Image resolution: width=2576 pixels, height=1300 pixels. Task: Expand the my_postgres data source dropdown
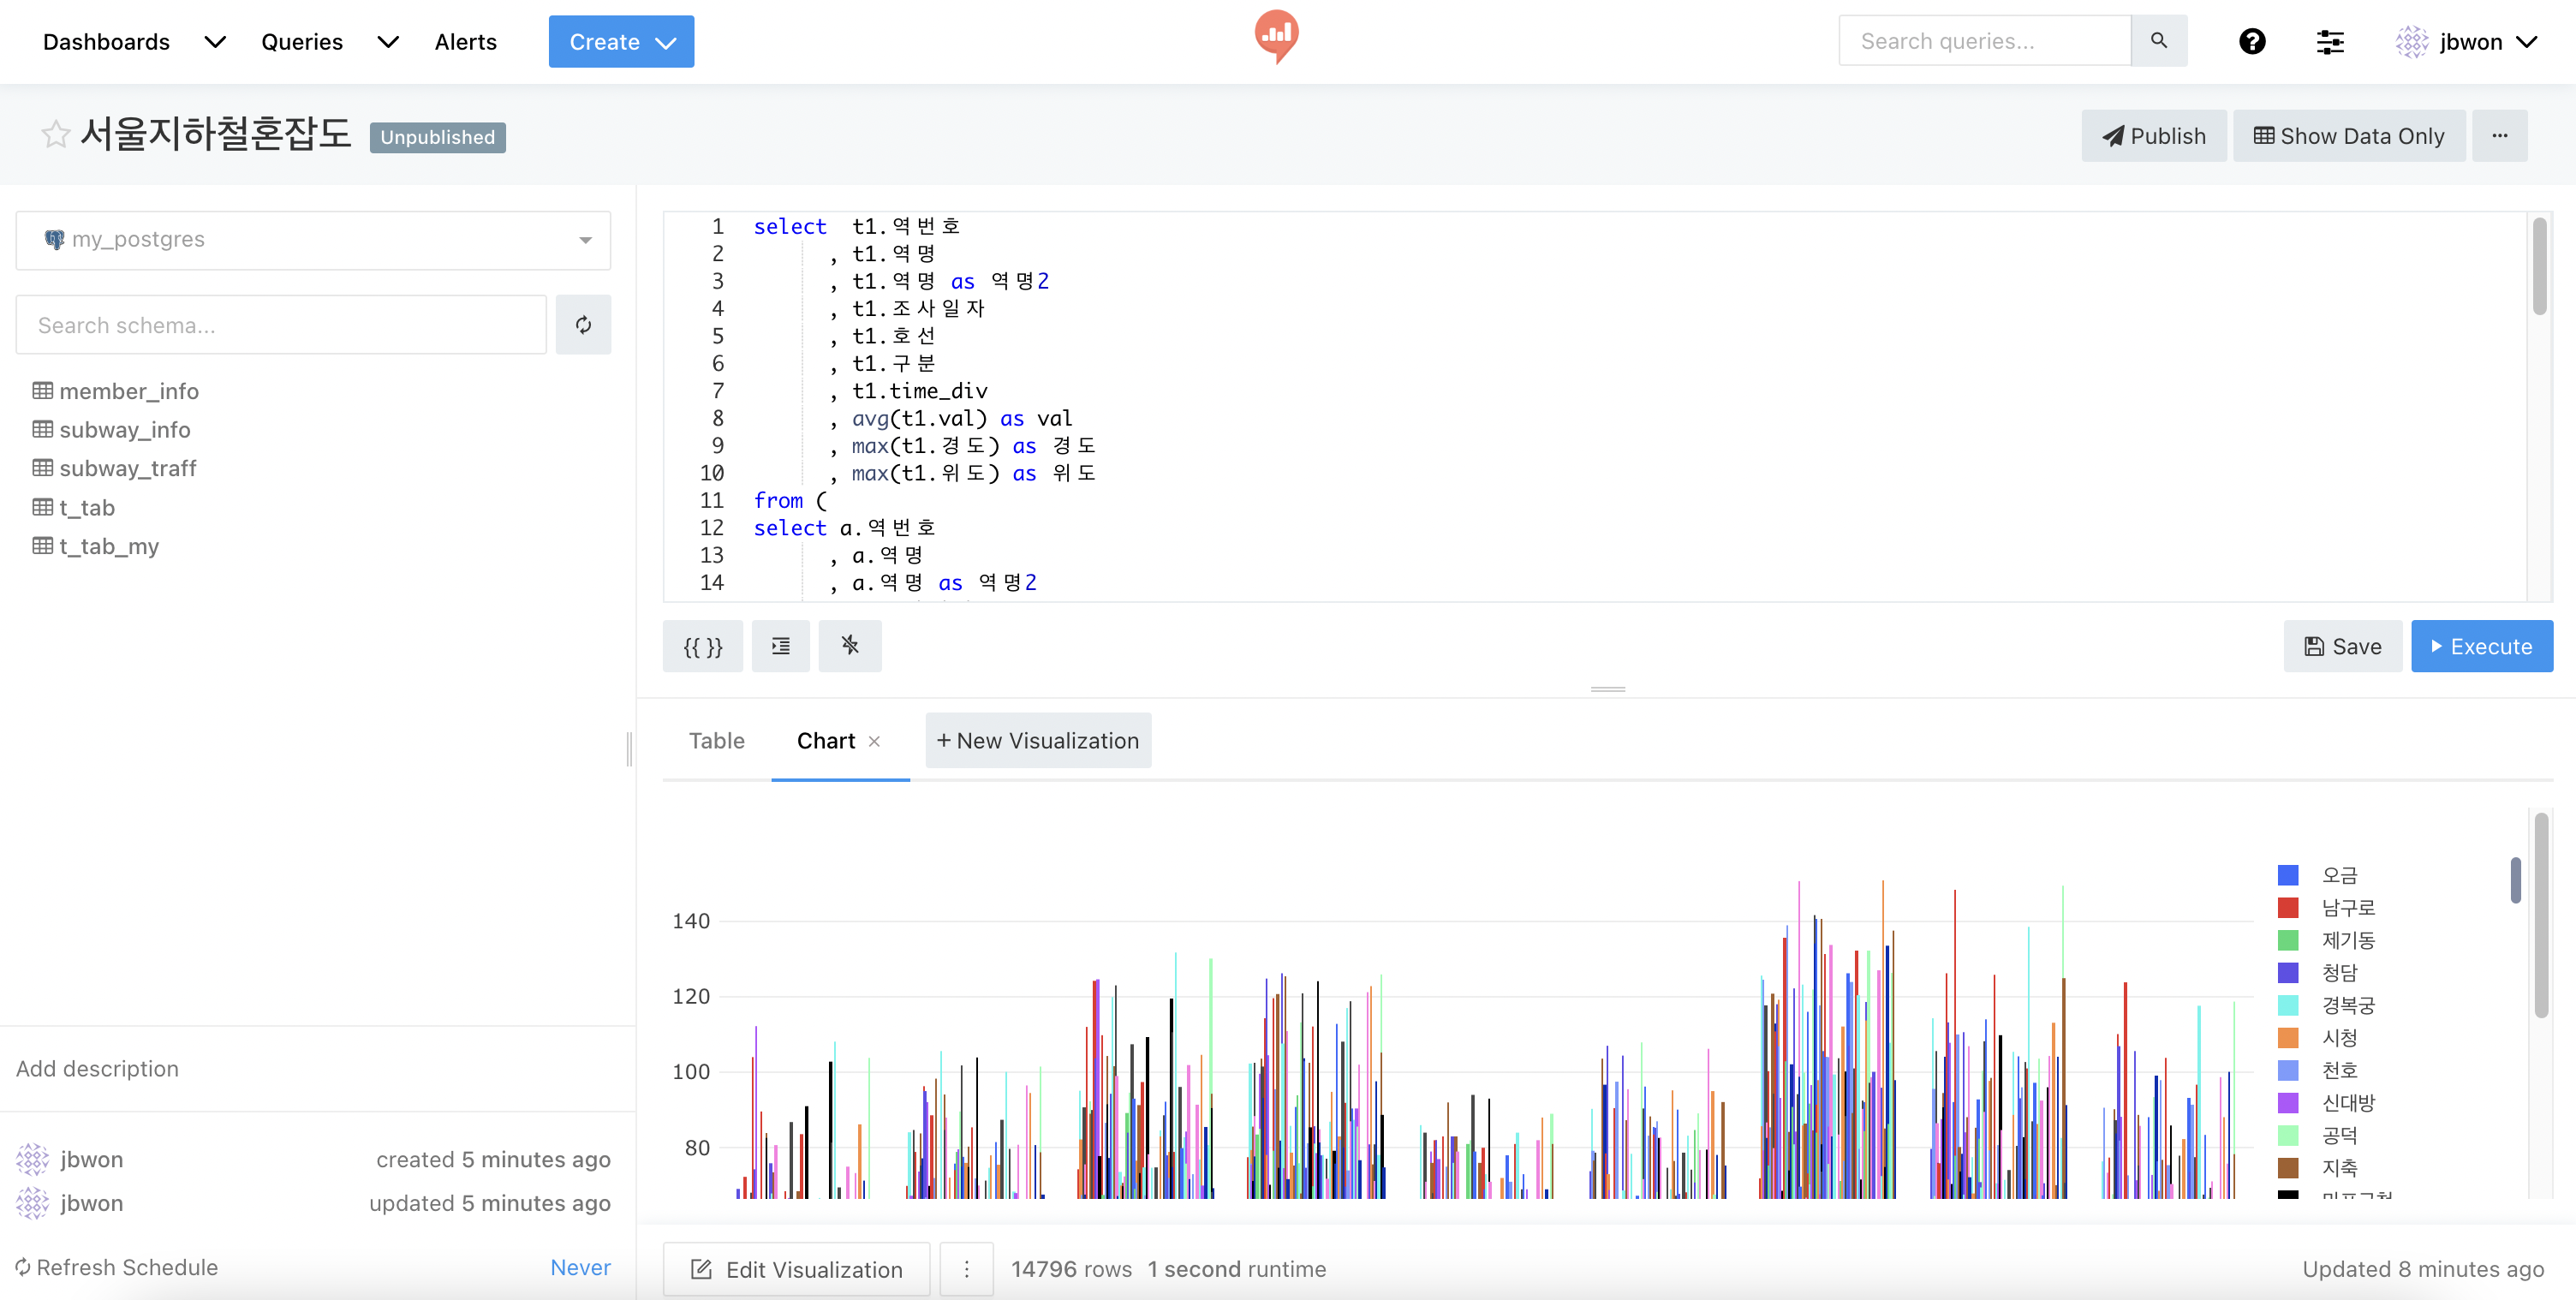(x=313, y=240)
